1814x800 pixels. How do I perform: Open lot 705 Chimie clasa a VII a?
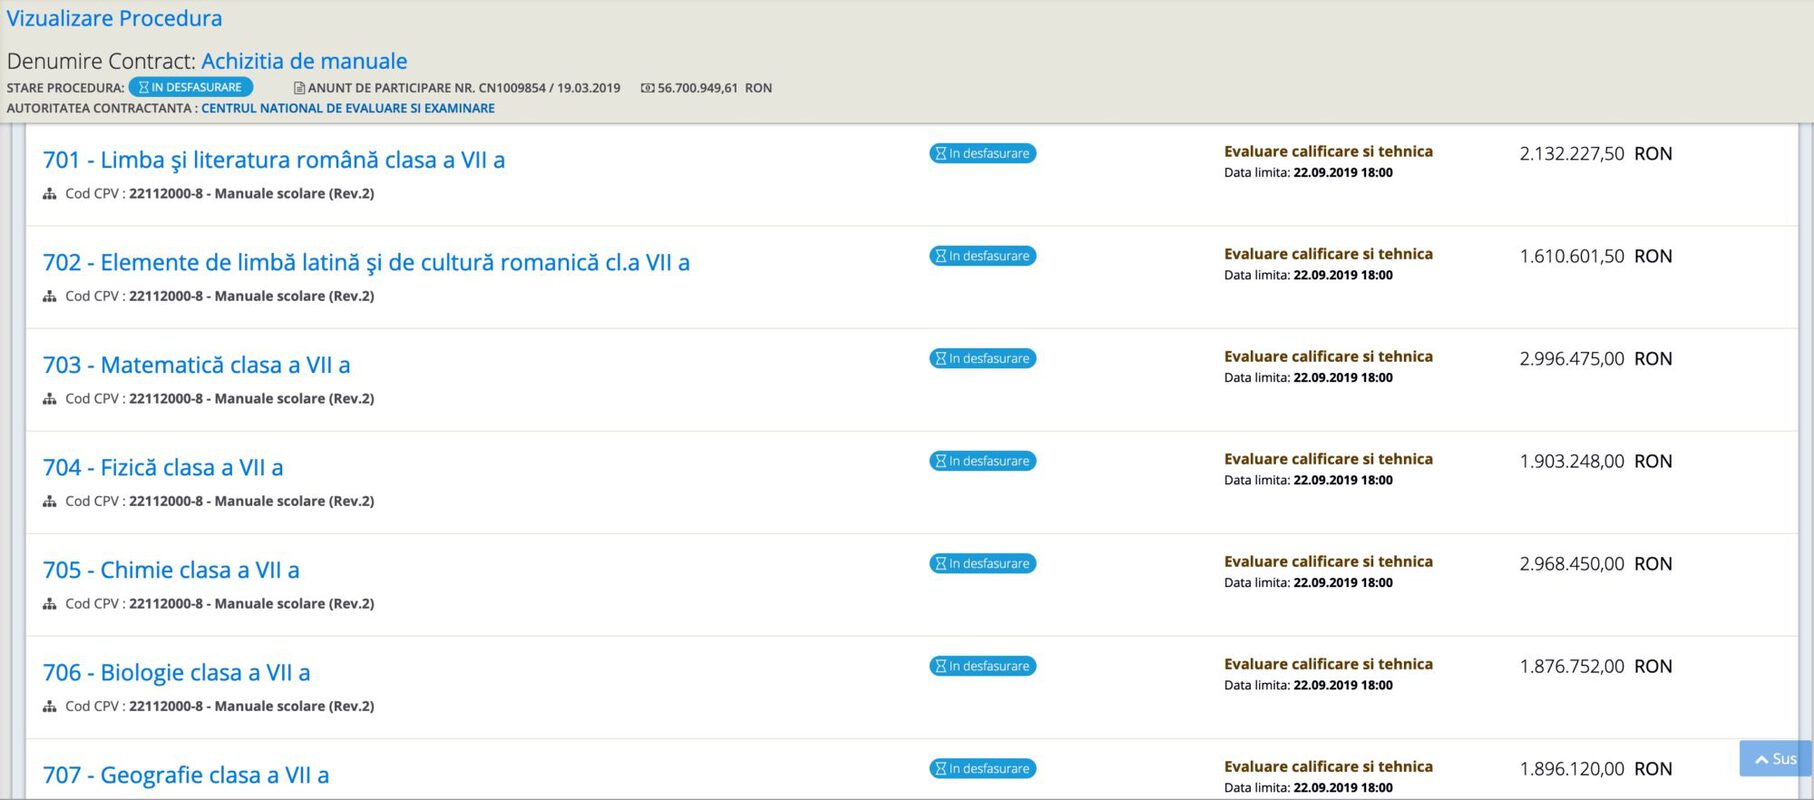171,570
